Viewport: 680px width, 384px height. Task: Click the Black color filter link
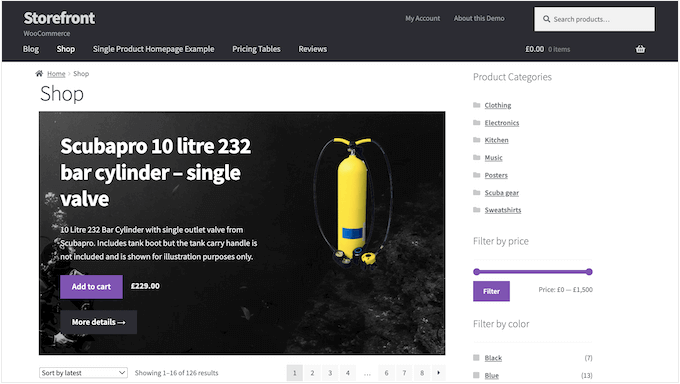click(x=493, y=358)
